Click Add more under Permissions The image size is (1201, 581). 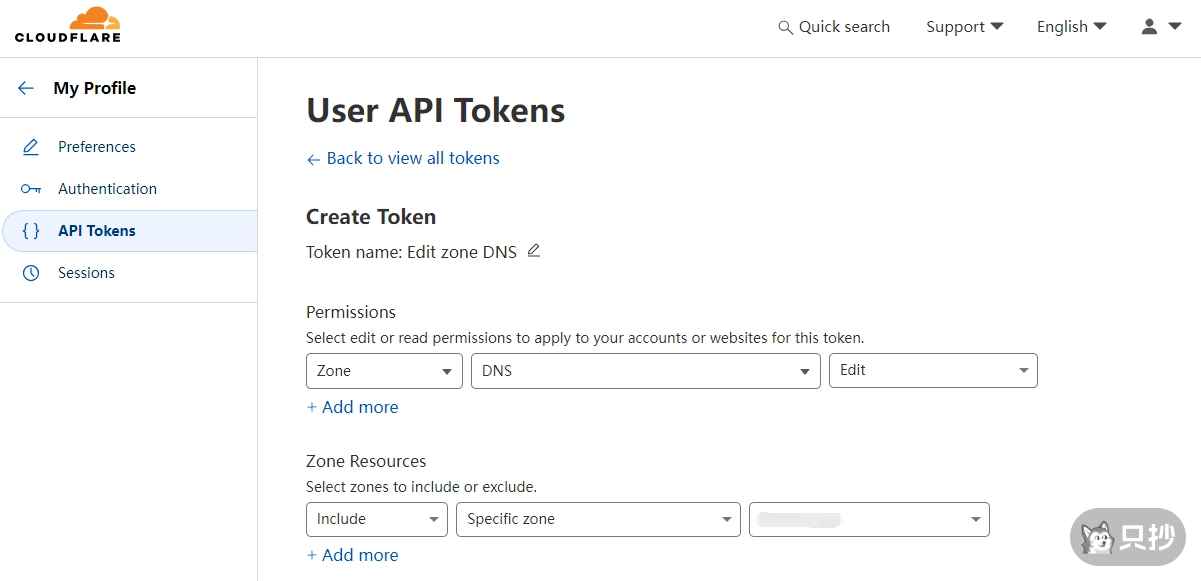click(x=352, y=407)
